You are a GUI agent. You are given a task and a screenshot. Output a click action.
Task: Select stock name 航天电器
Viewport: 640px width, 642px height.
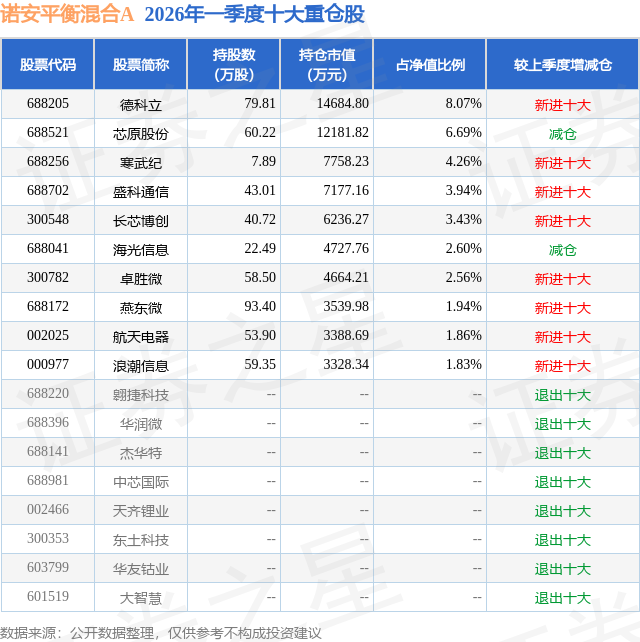[141, 337]
